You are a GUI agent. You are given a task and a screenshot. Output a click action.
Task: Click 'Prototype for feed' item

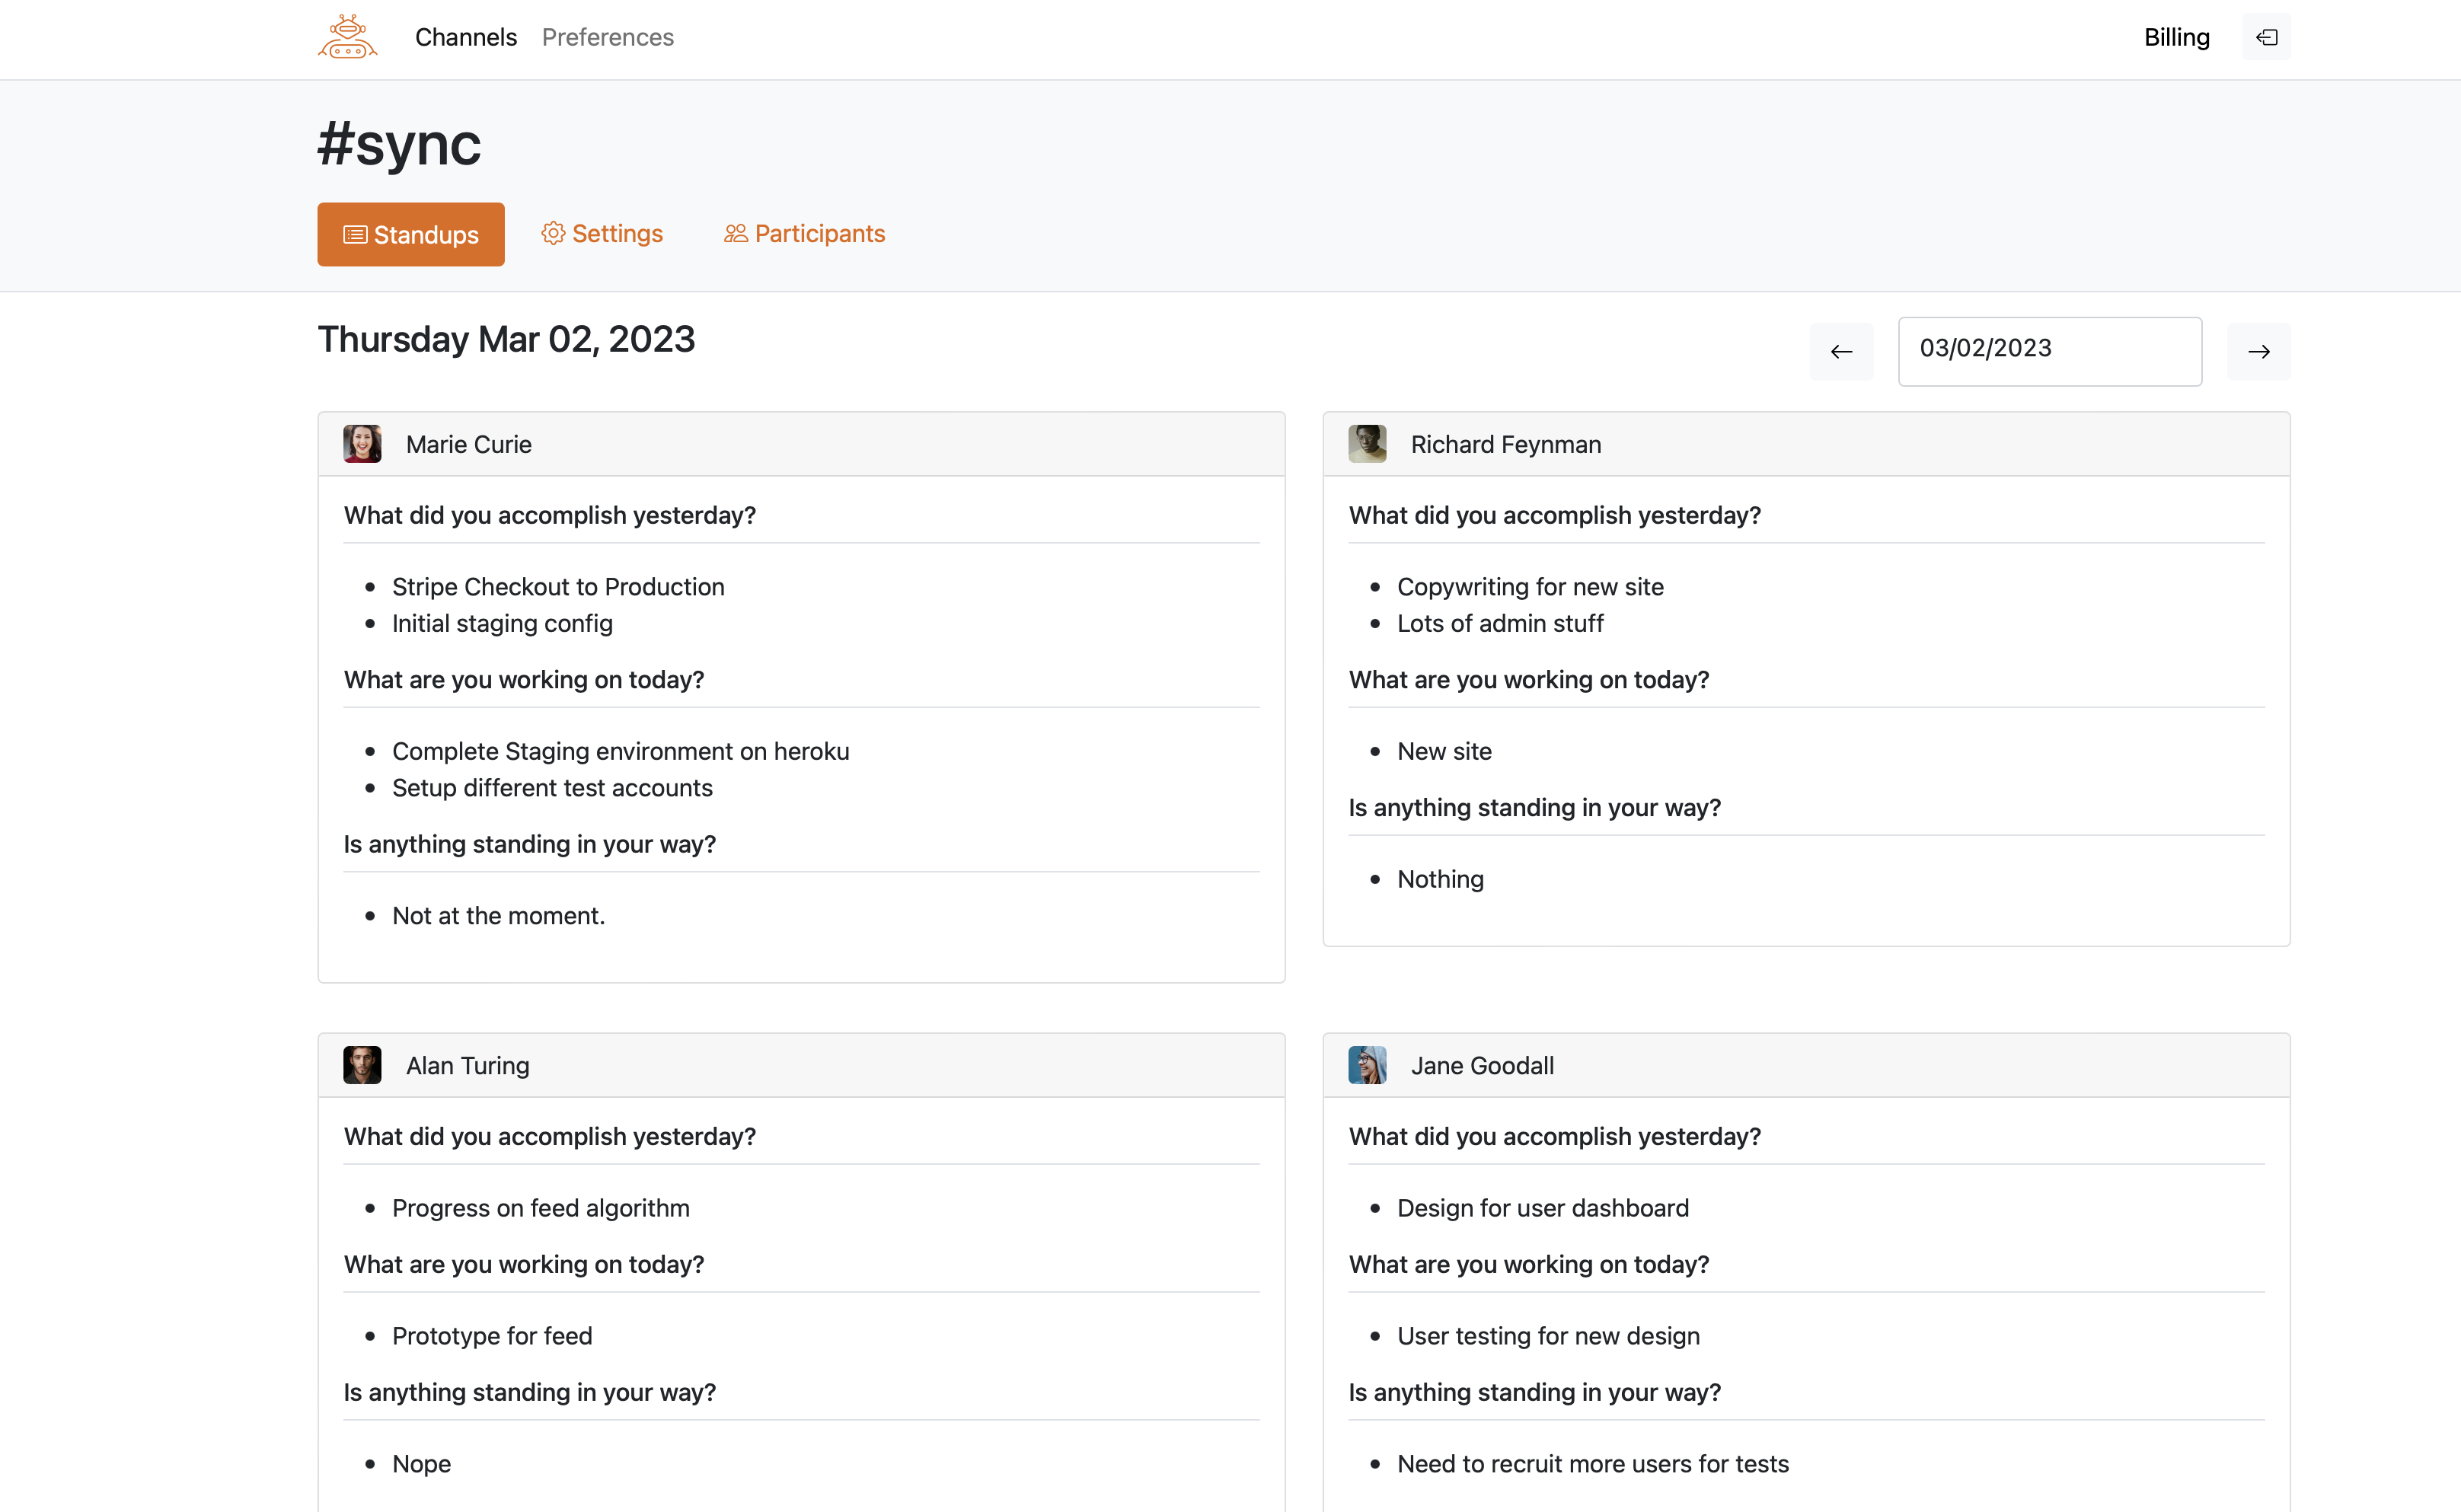pyautogui.click(x=492, y=1335)
